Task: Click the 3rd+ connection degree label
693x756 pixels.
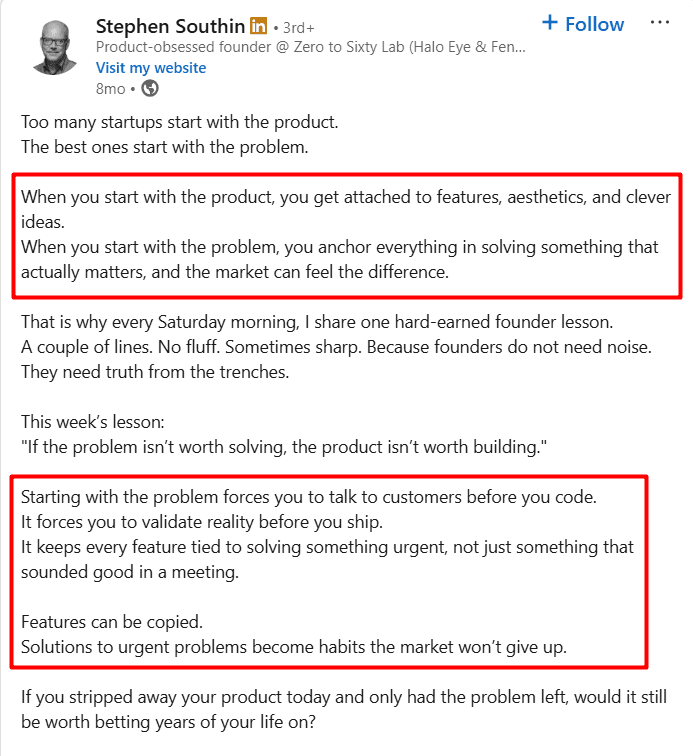Action: [x=294, y=26]
